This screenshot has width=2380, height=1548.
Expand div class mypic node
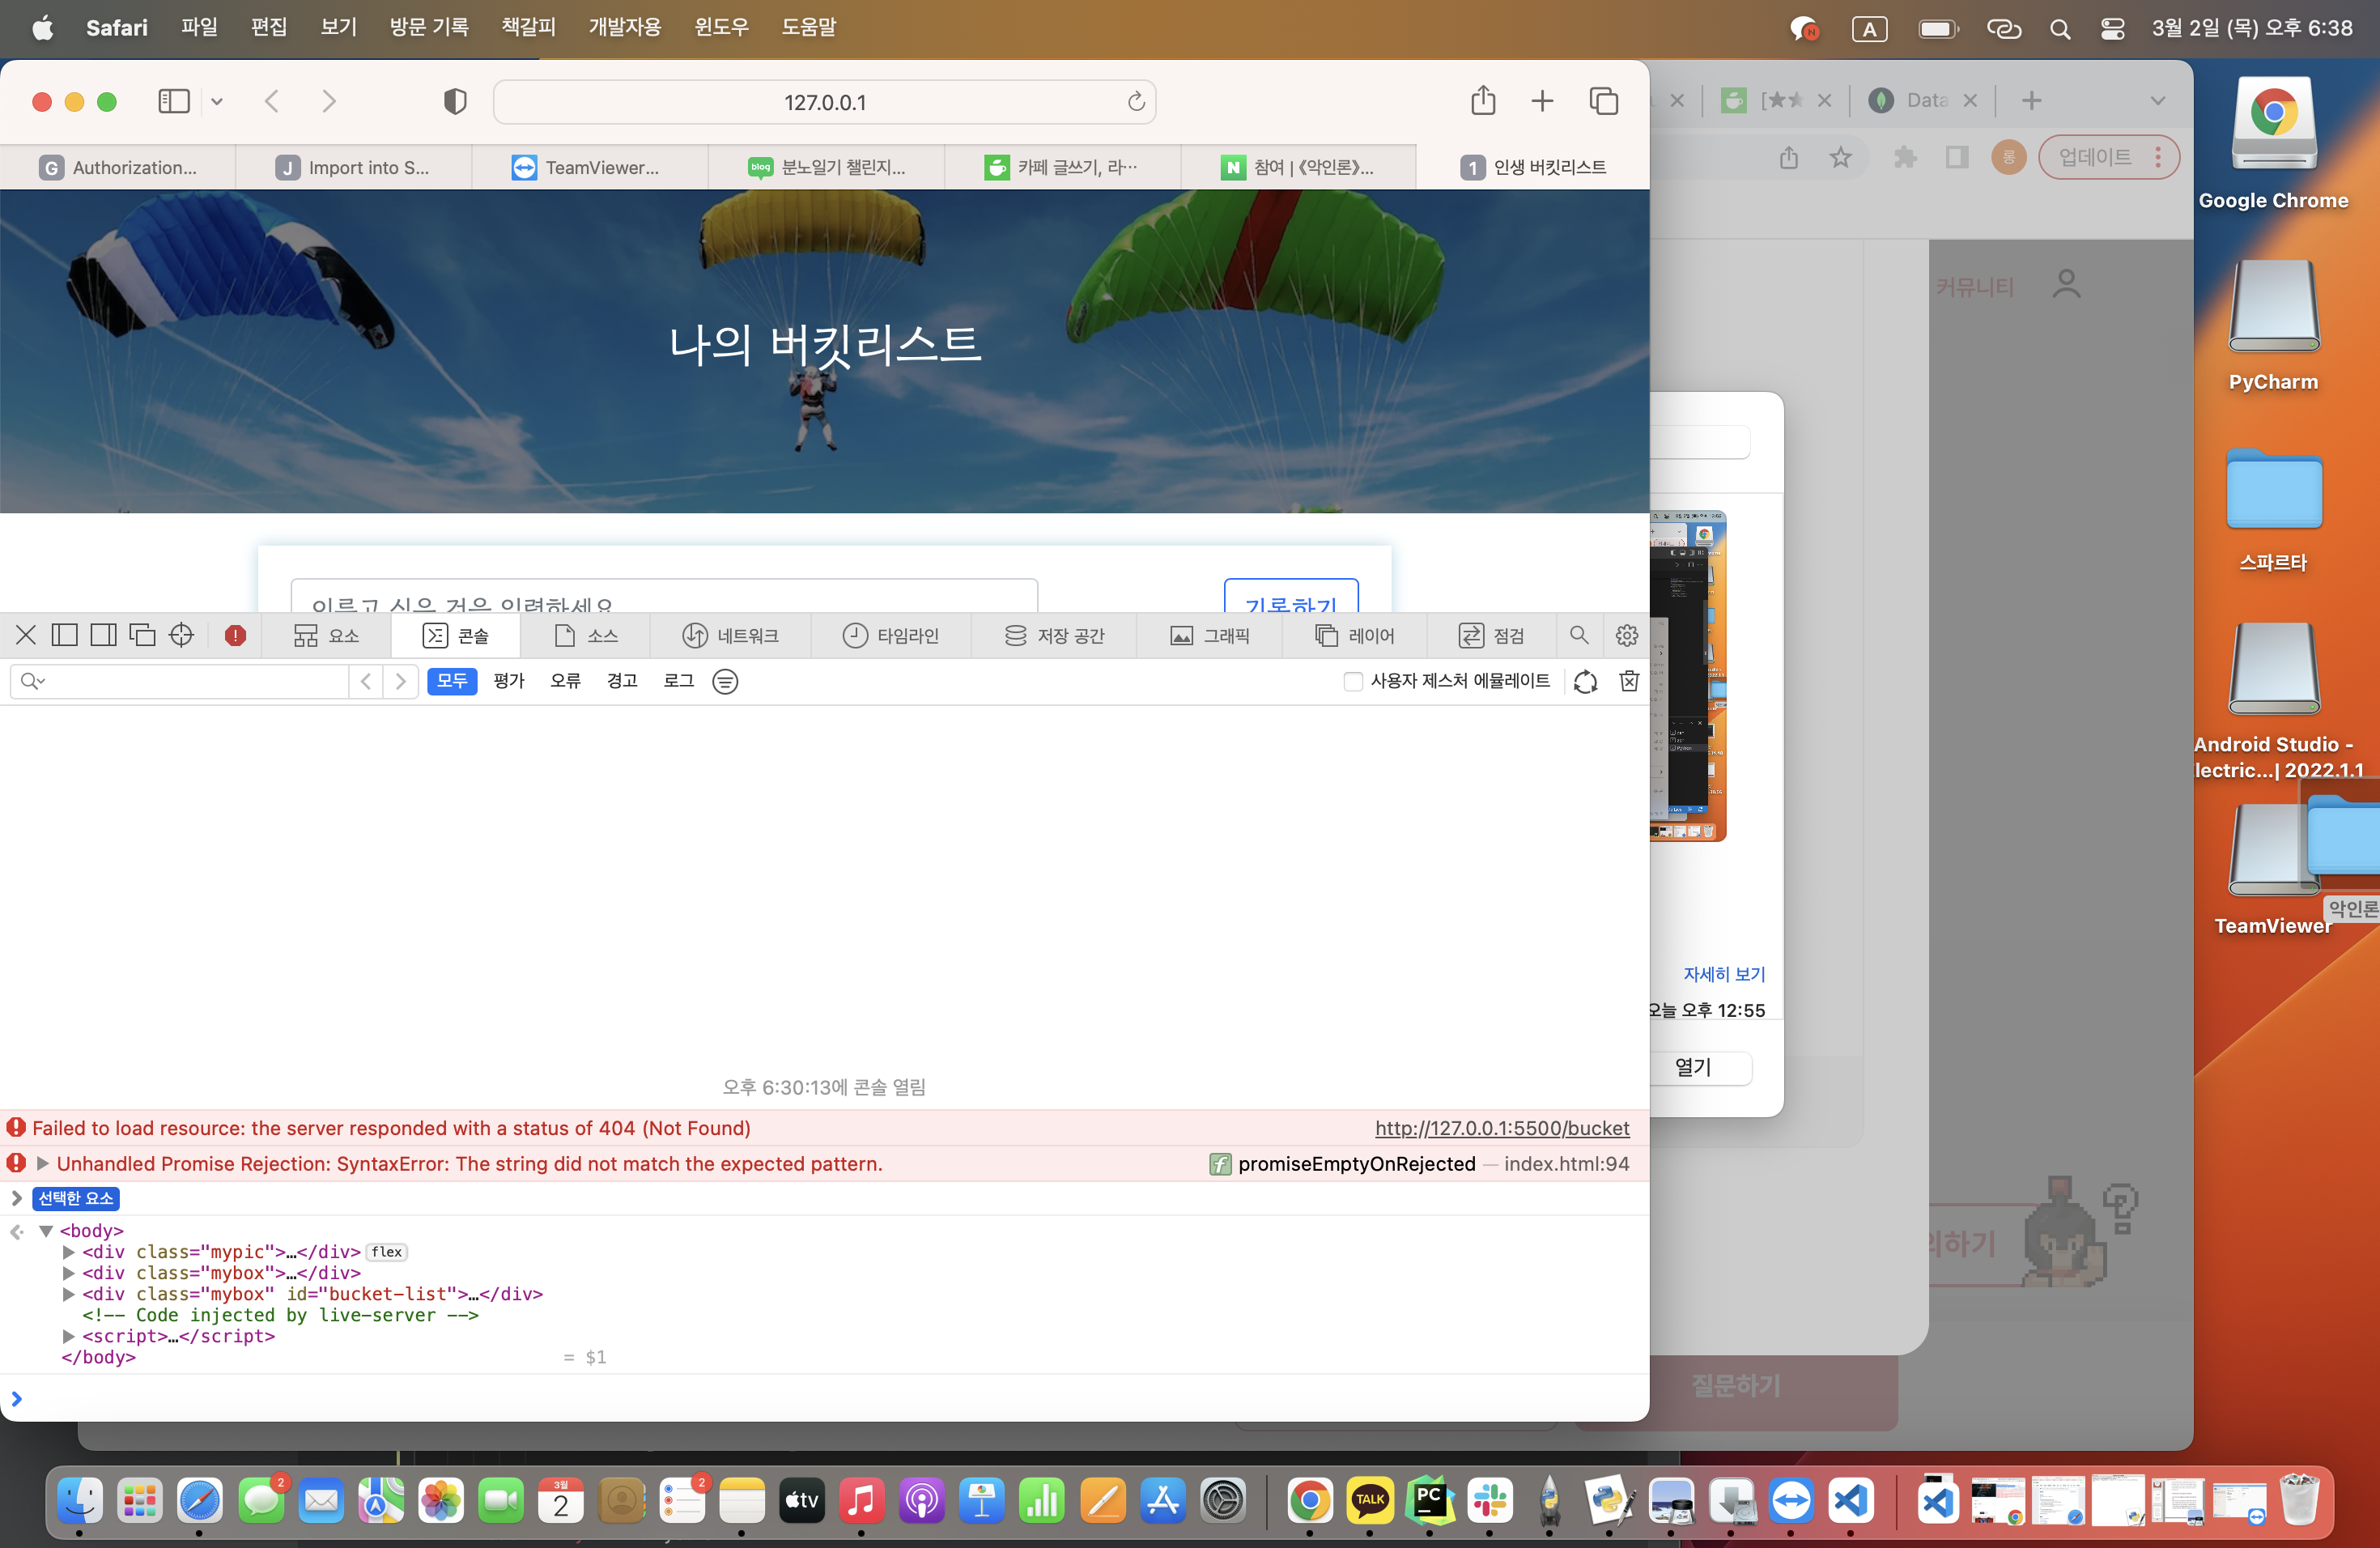pyautogui.click(x=68, y=1252)
